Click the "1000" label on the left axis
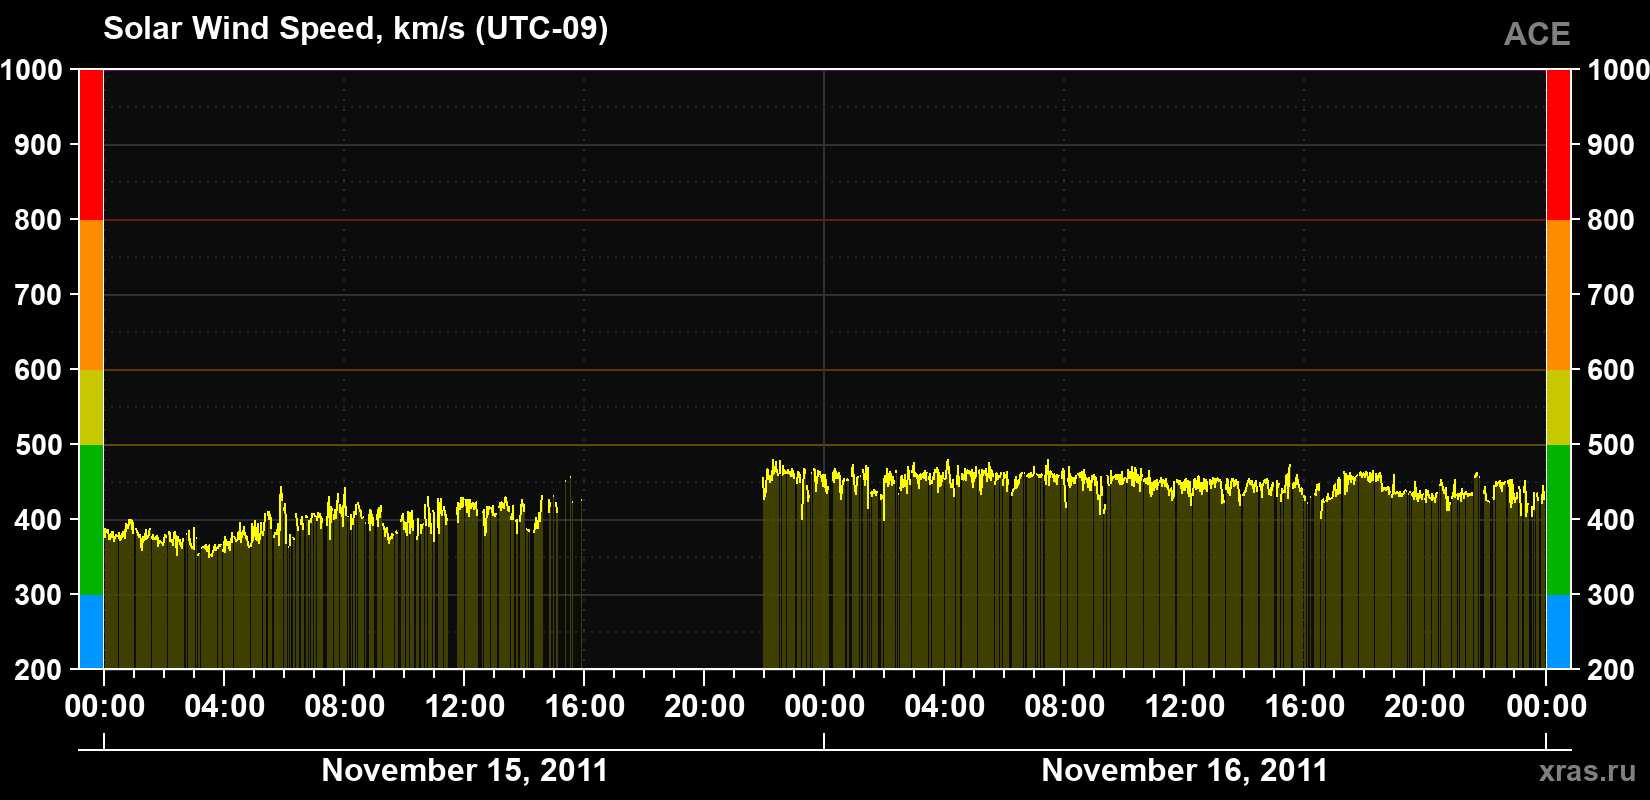 point(32,70)
